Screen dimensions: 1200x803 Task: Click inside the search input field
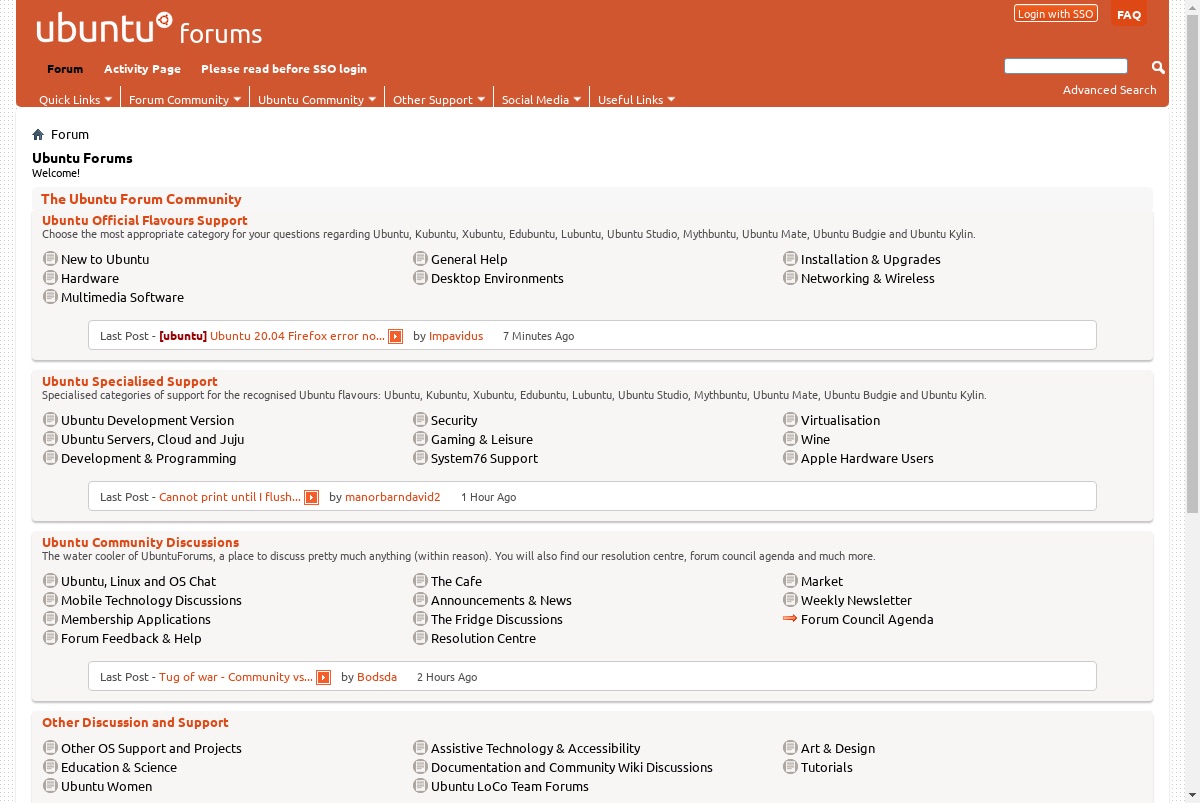1066,66
